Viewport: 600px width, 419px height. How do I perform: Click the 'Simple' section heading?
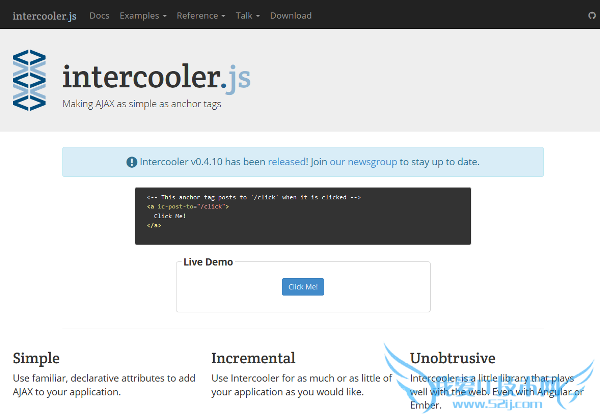[x=36, y=359]
